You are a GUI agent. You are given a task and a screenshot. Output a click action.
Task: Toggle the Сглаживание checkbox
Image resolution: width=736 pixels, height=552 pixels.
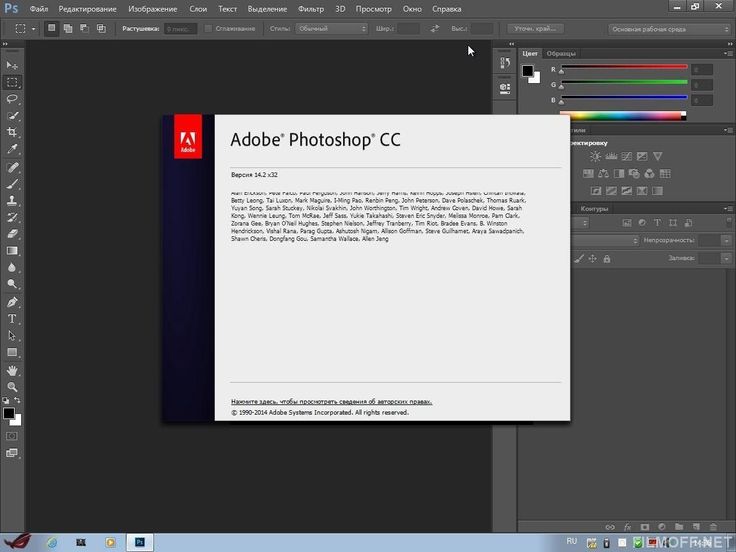208,29
